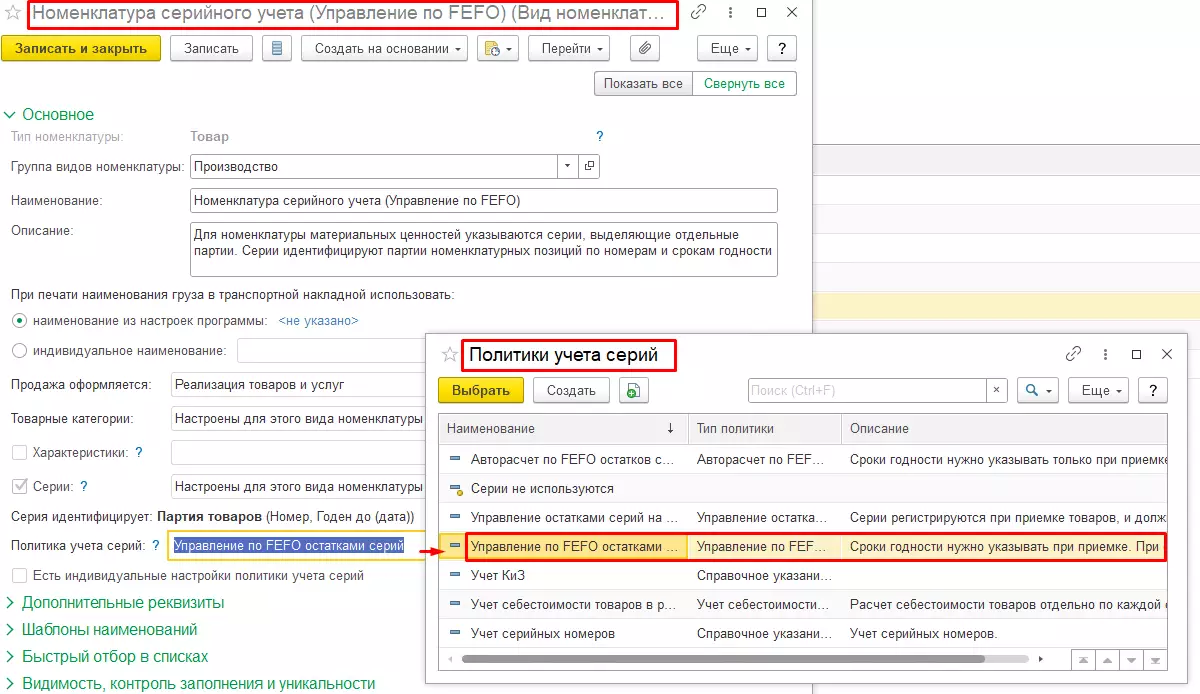
Task: Copy link icon in main window title
Action: (x=698, y=13)
